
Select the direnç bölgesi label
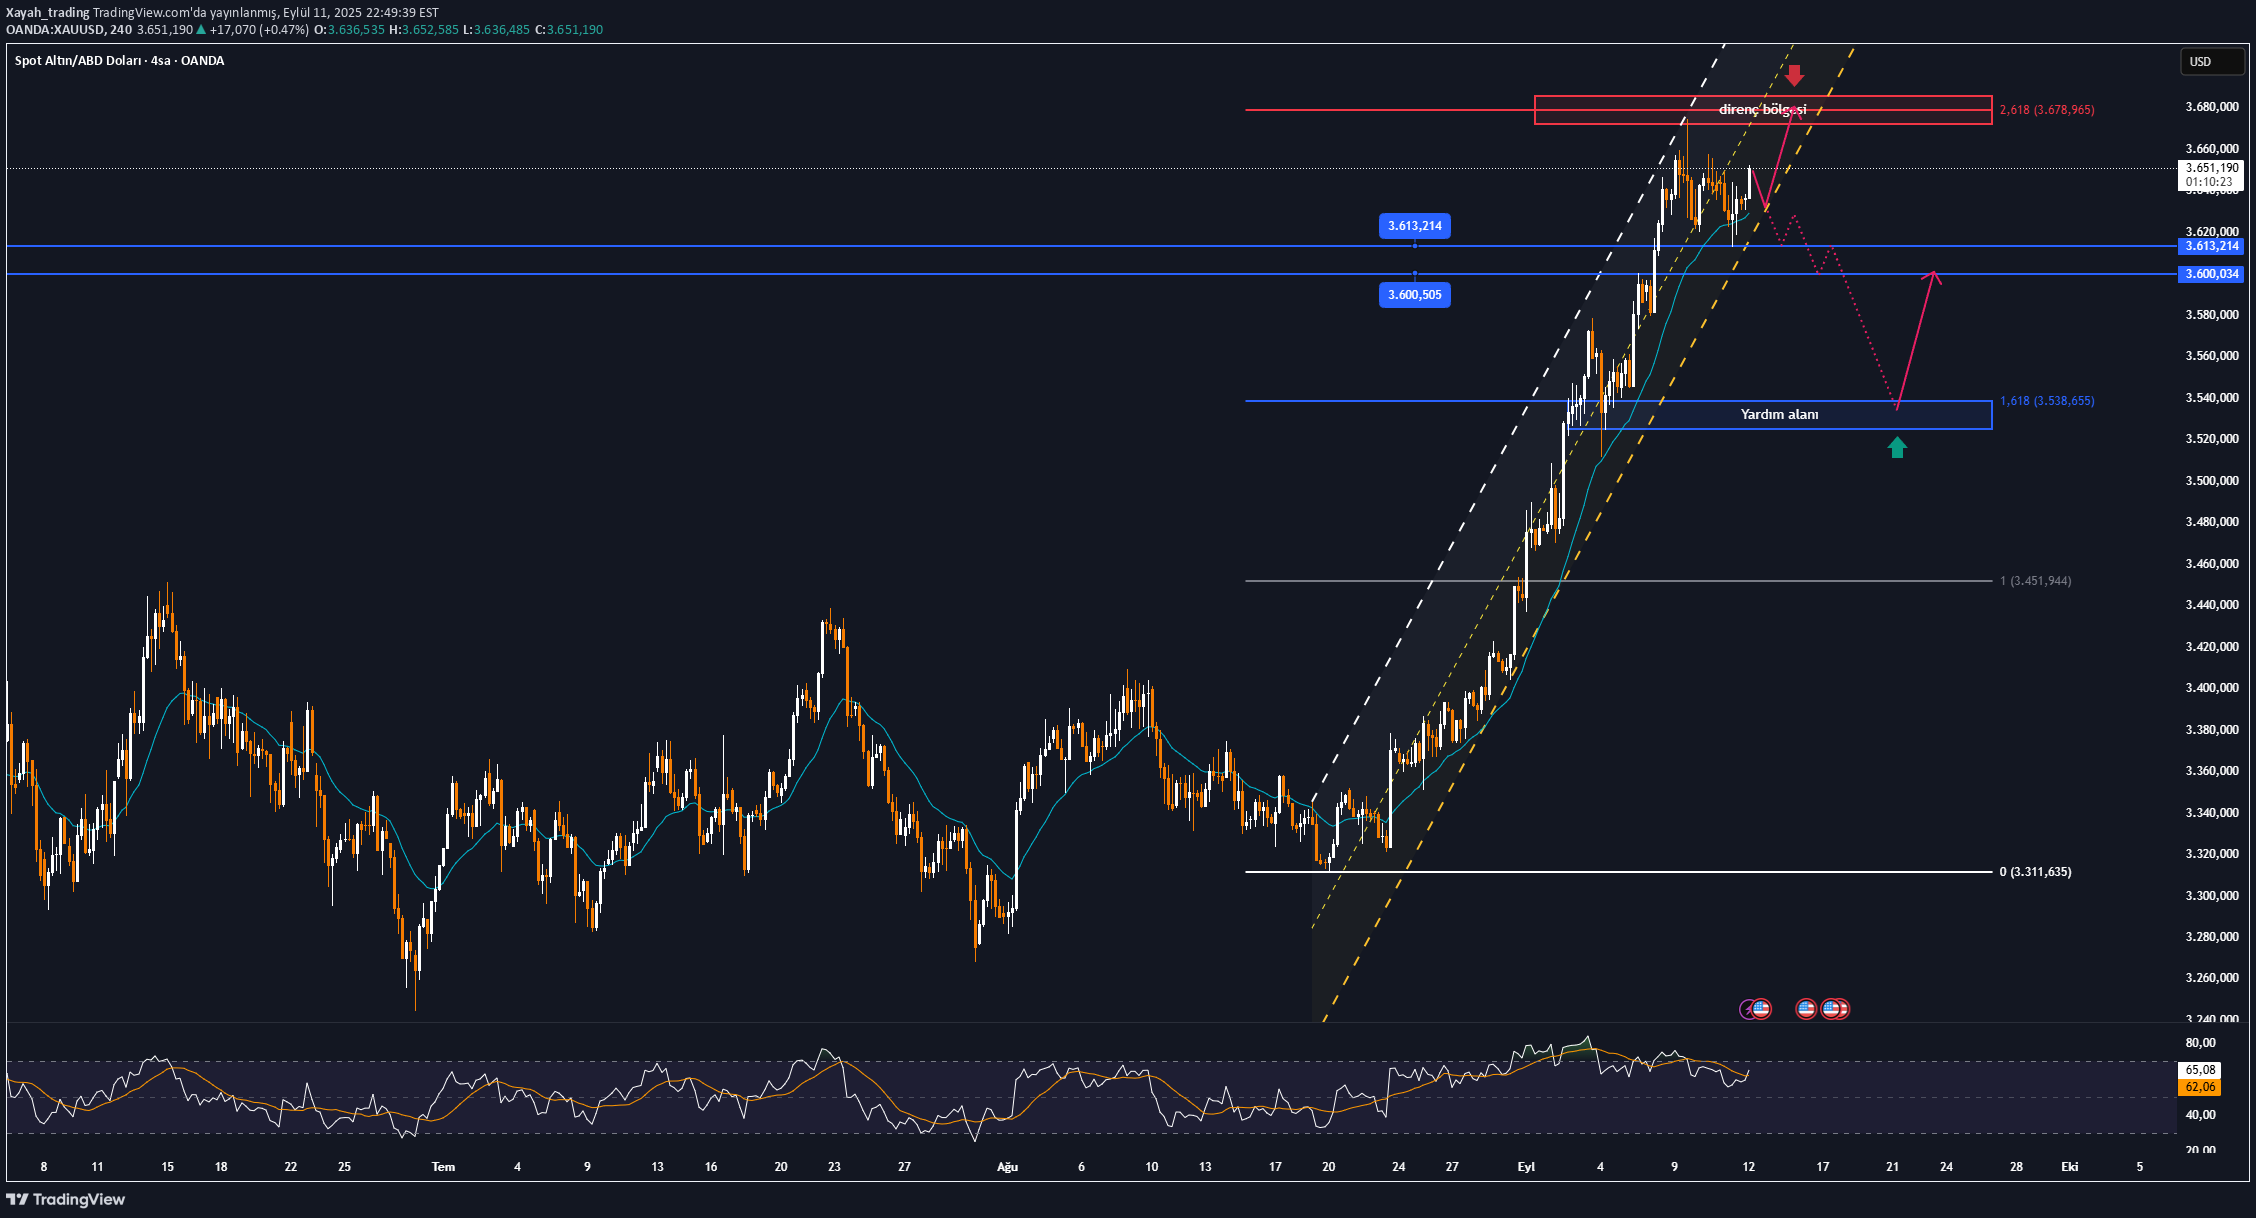pos(1763,110)
